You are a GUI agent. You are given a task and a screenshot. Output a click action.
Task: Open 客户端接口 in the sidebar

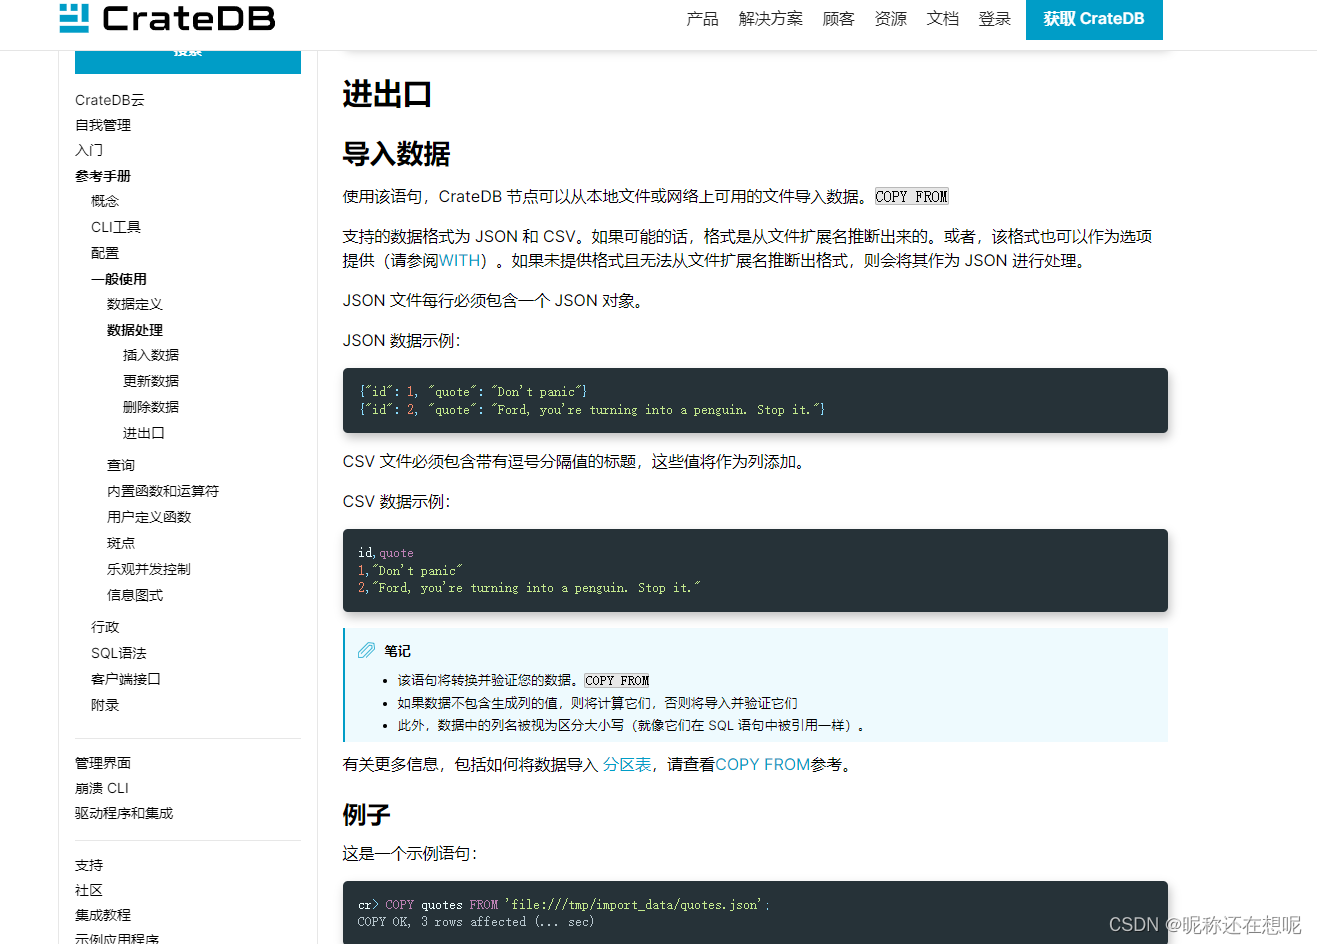(x=126, y=679)
